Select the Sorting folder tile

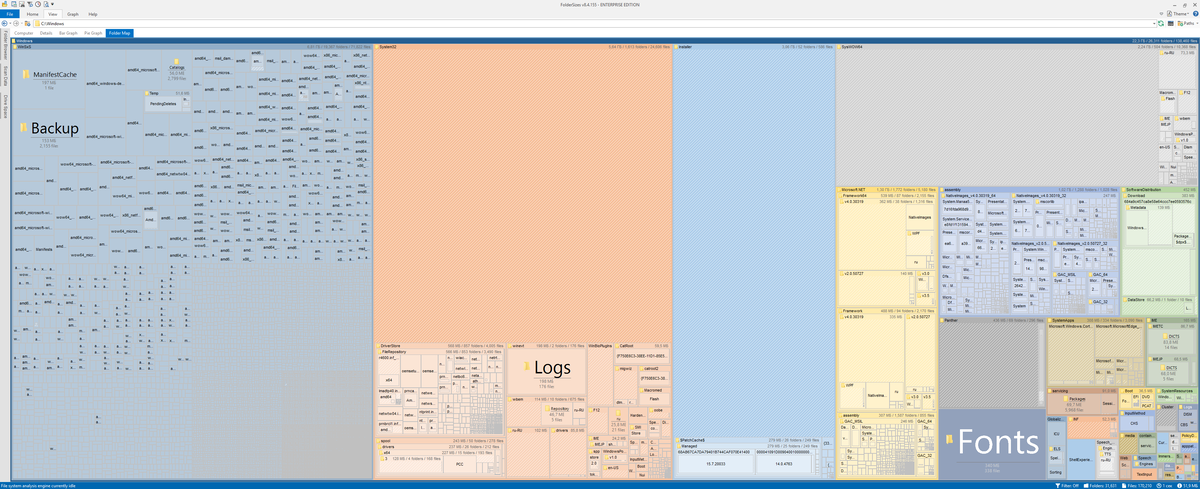click(1056, 471)
